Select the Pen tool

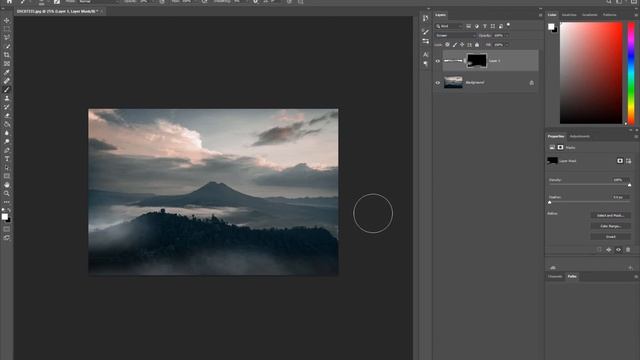tap(7, 150)
